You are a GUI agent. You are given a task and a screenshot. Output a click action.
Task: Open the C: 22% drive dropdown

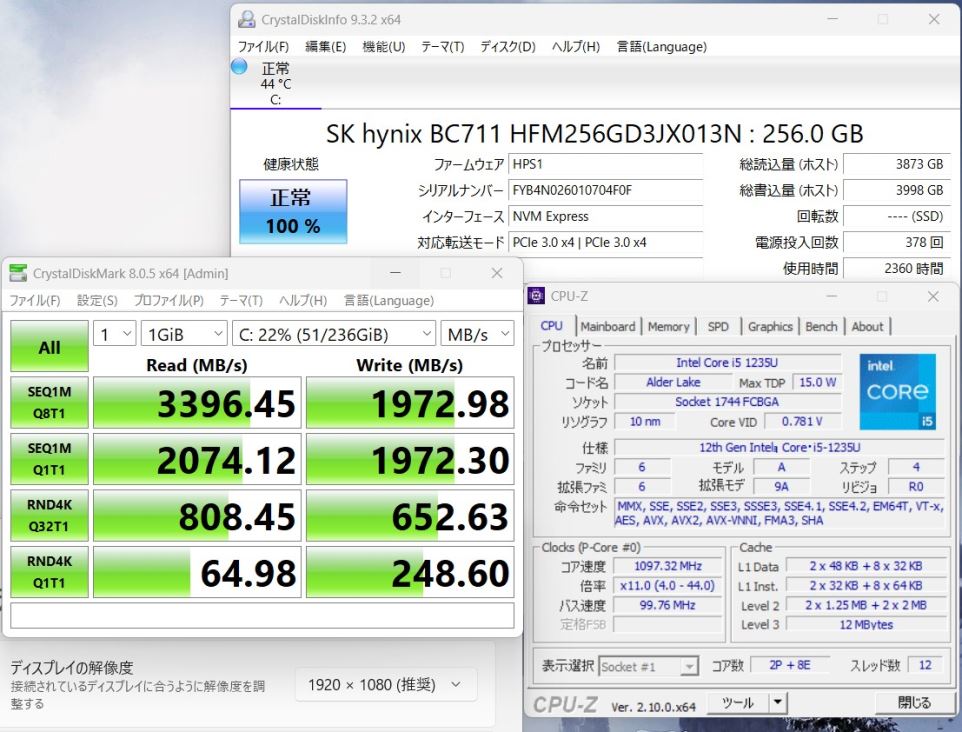click(334, 334)
